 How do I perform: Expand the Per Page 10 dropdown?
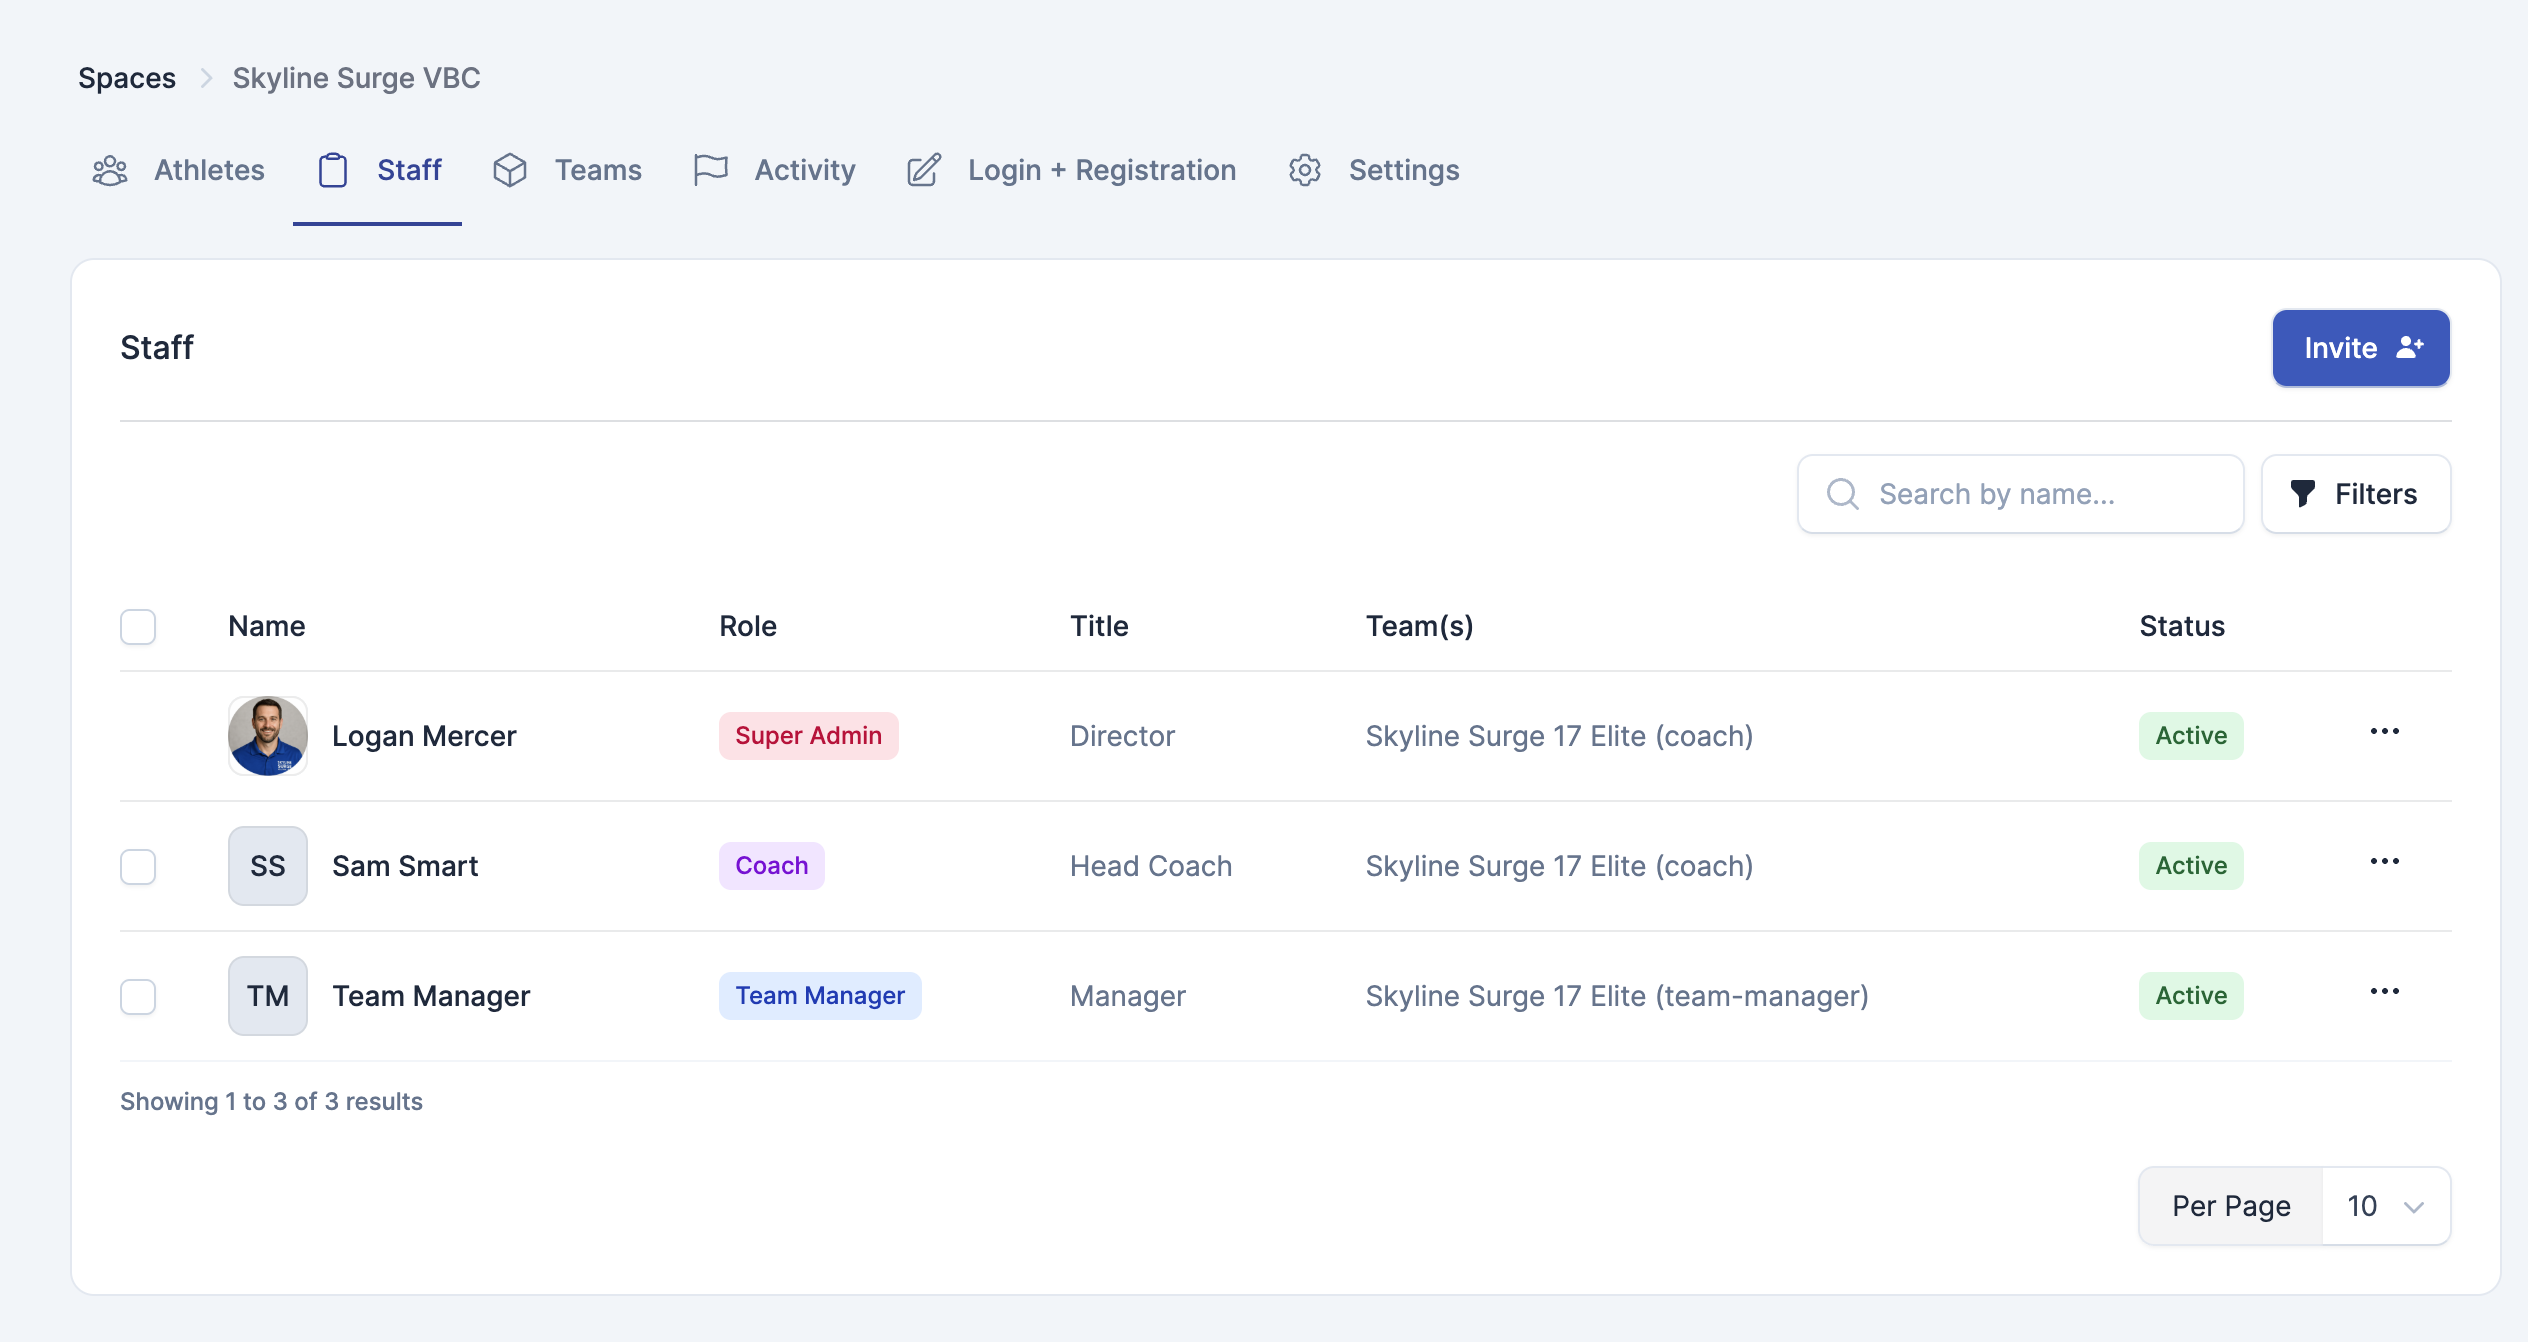(x=2384, y=1206)
